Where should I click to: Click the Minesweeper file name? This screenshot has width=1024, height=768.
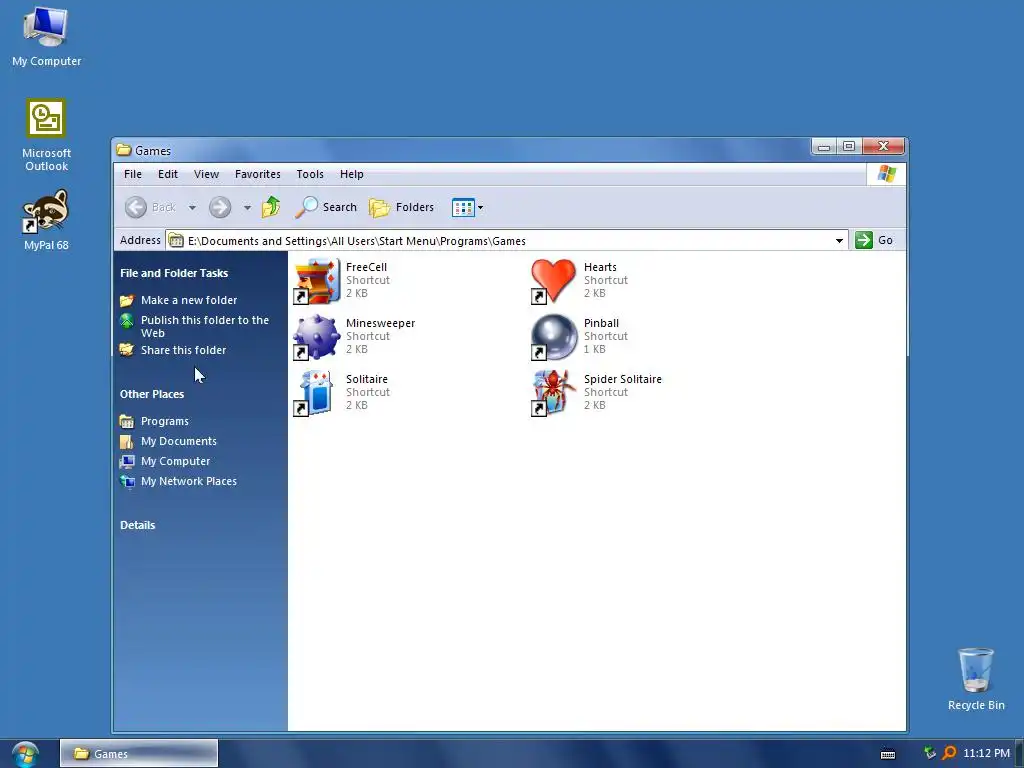pyautogui.click(x=380, y=323)
